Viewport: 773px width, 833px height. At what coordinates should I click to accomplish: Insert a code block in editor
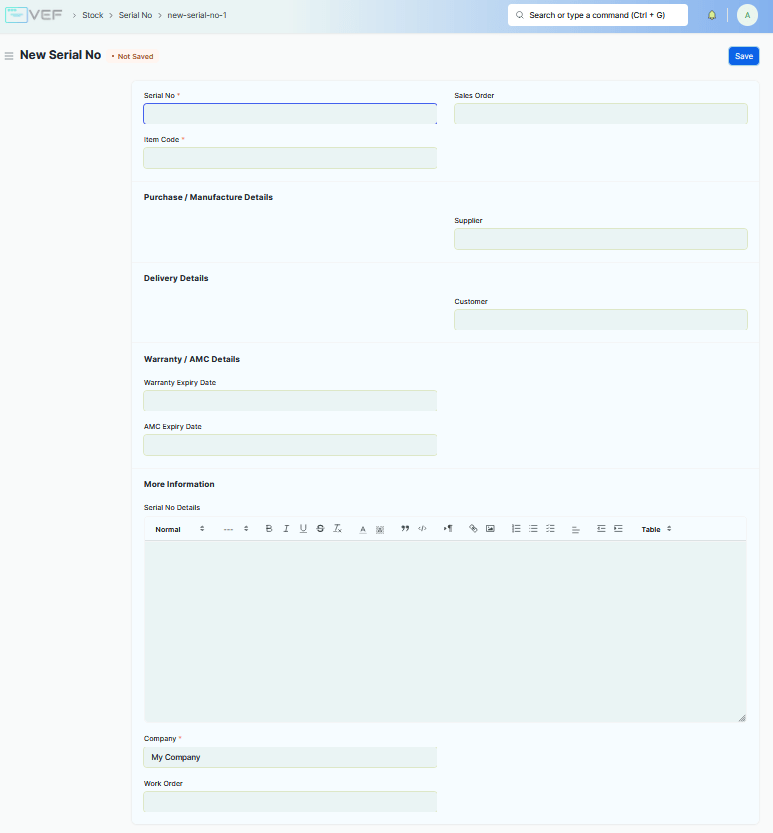tap(422, 529)
